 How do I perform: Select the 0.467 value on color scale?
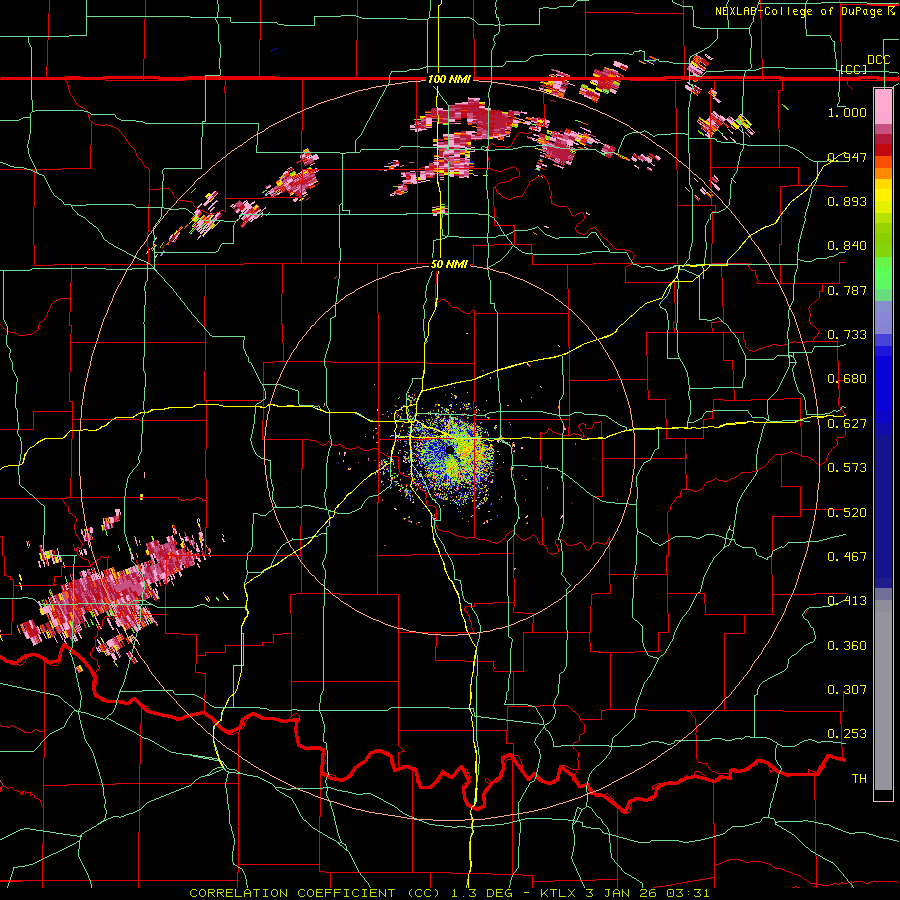coord(847,557)
